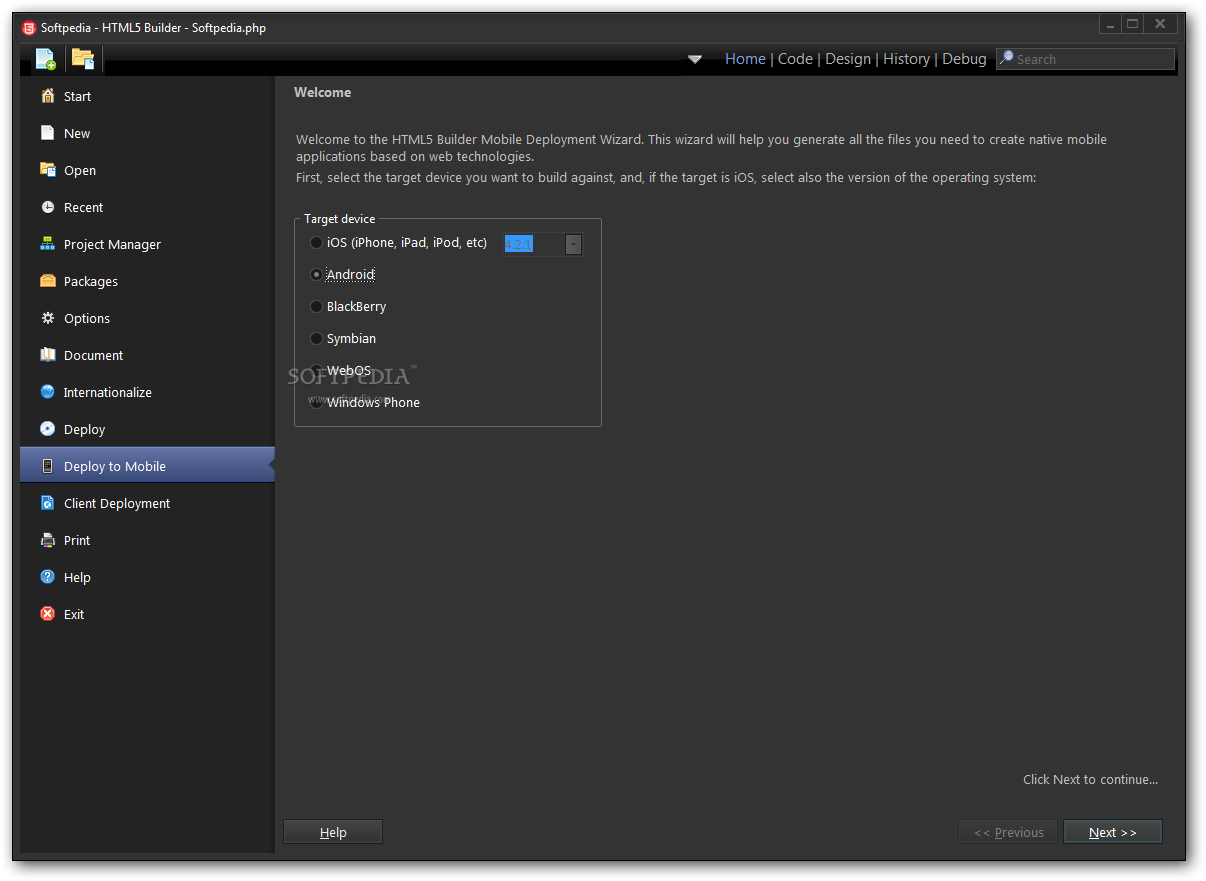Switch to the Code view
This screenshot has width=1206, height=881.
coord(795,59)
